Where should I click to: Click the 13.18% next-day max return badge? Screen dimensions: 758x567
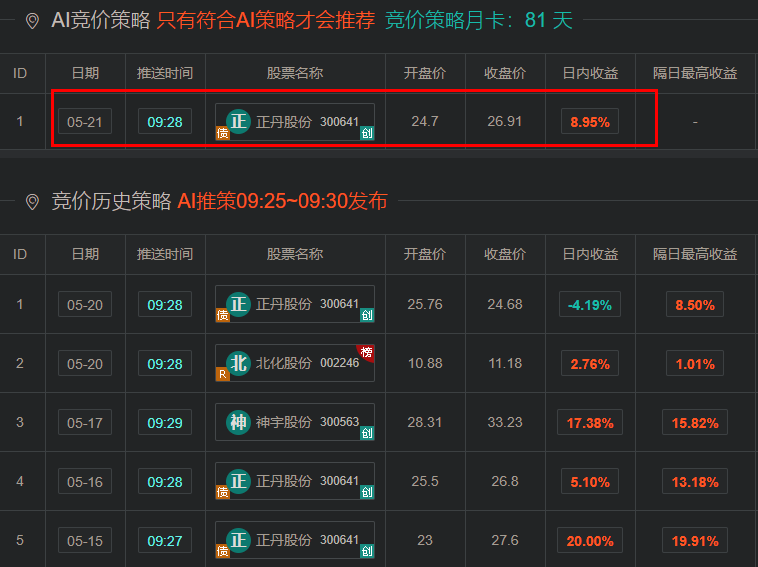click(695, 482)
